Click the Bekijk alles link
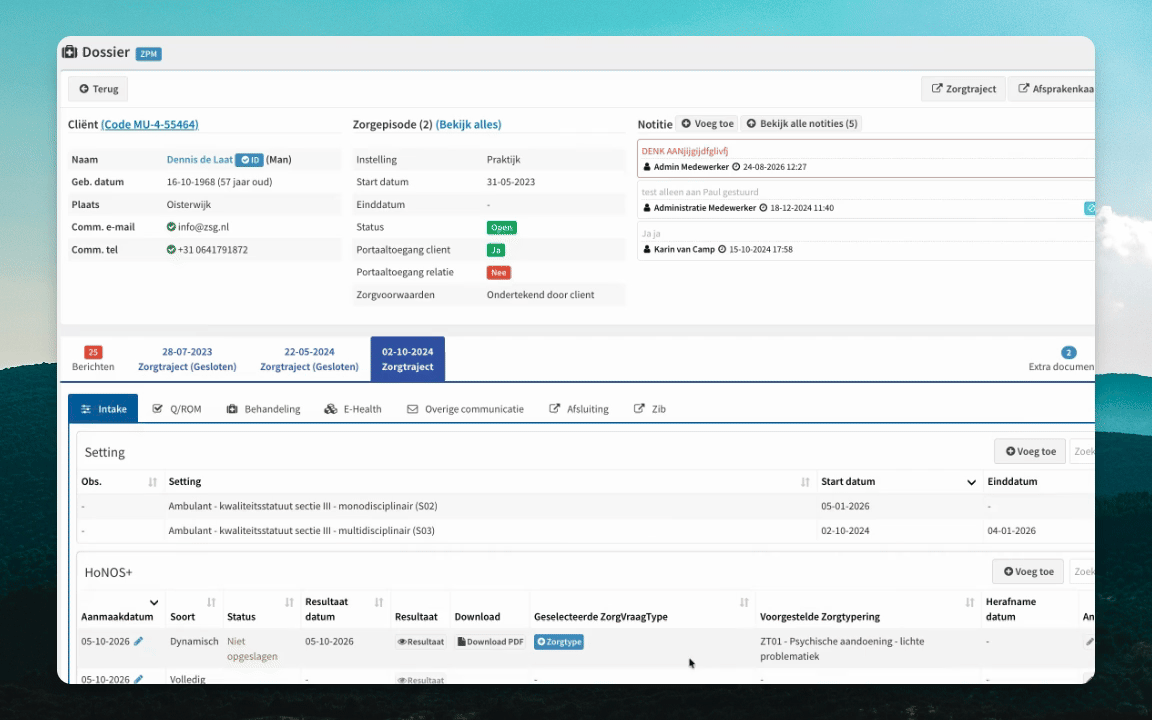 469,124
